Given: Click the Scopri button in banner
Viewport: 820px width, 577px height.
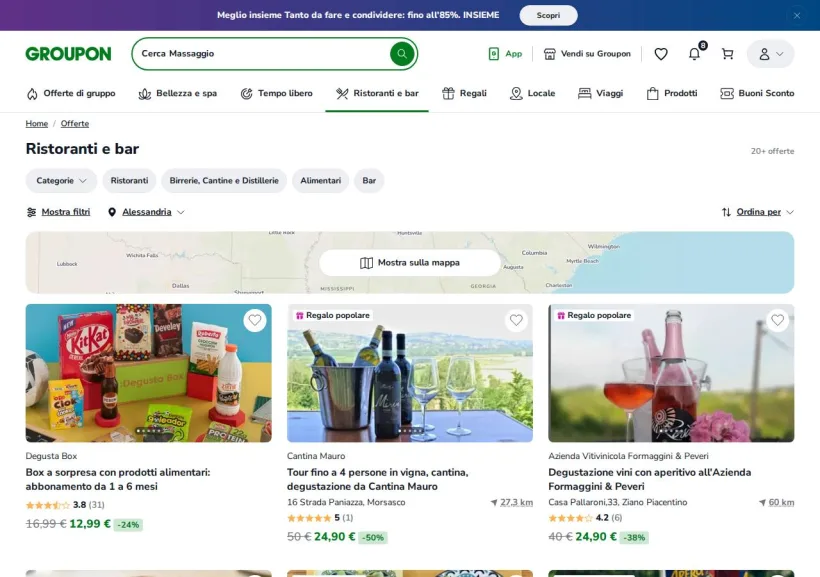Looking at the screenshot, I should [548, 15].
